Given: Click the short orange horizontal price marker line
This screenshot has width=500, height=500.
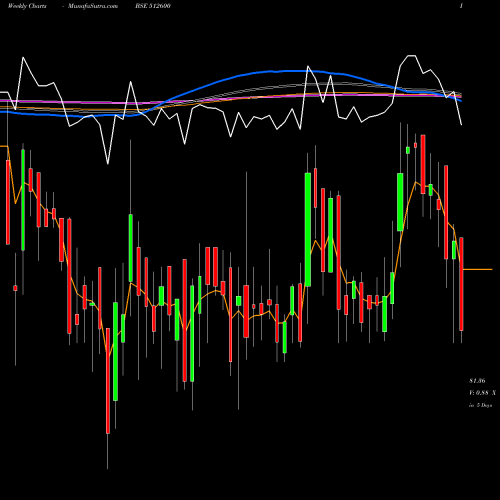Looking at the screenshot, I should pos(478,269).
